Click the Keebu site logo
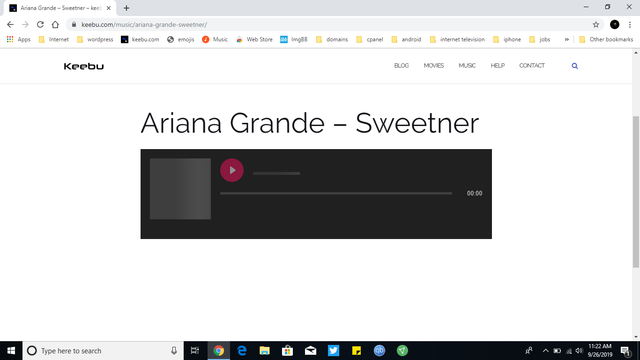Screen dimensions: 640x360 tap(84, 66)
